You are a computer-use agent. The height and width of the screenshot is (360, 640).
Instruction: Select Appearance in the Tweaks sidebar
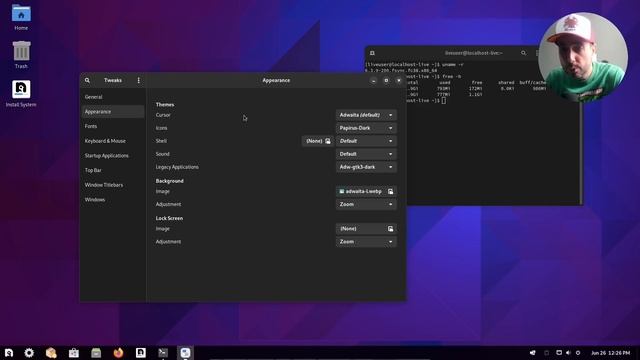coord(113,112)
